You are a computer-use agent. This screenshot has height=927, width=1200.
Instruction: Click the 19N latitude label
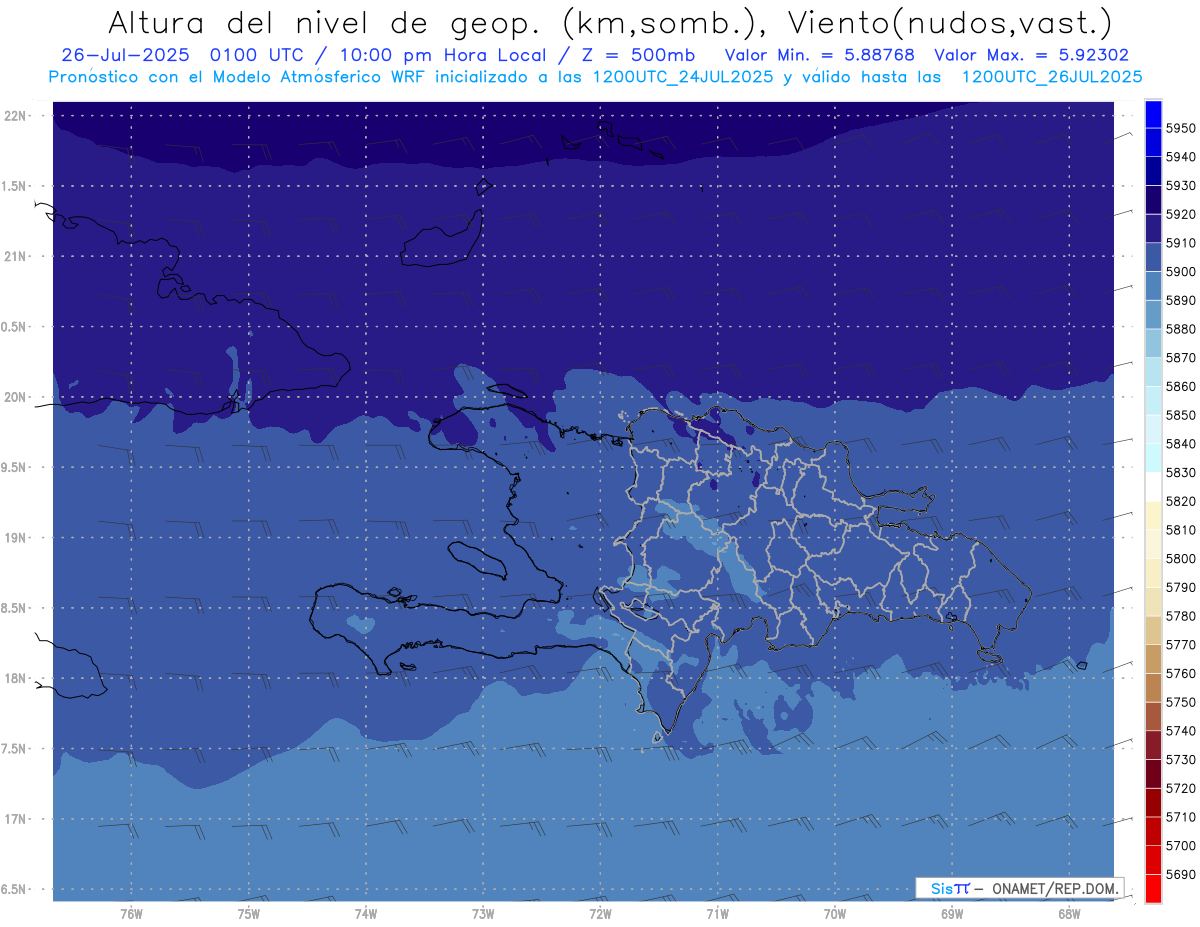16,538
